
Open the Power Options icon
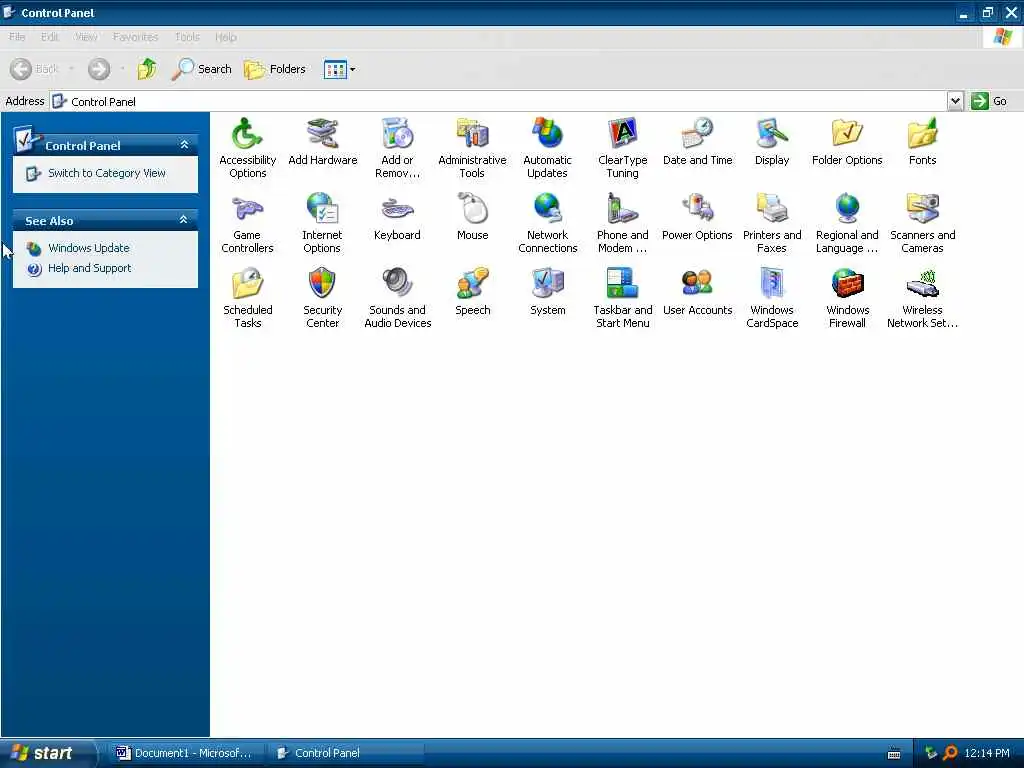pos(697,208)
